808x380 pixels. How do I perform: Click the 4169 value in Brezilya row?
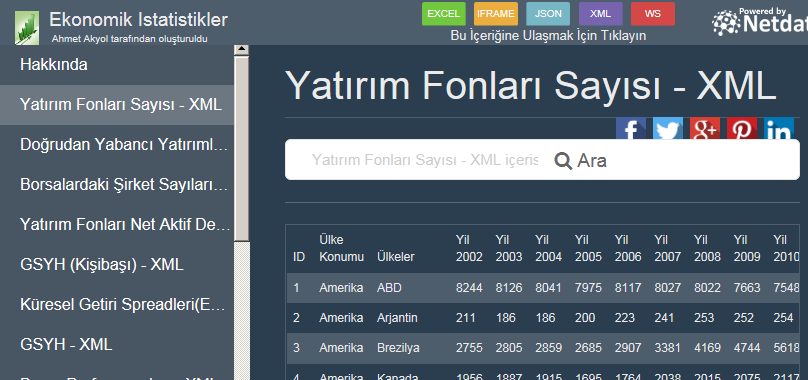pos(707,348)
